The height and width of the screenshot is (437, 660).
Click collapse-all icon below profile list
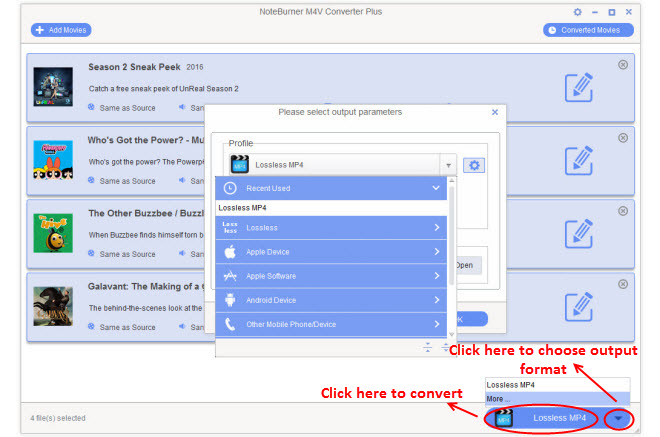(427, 347)
